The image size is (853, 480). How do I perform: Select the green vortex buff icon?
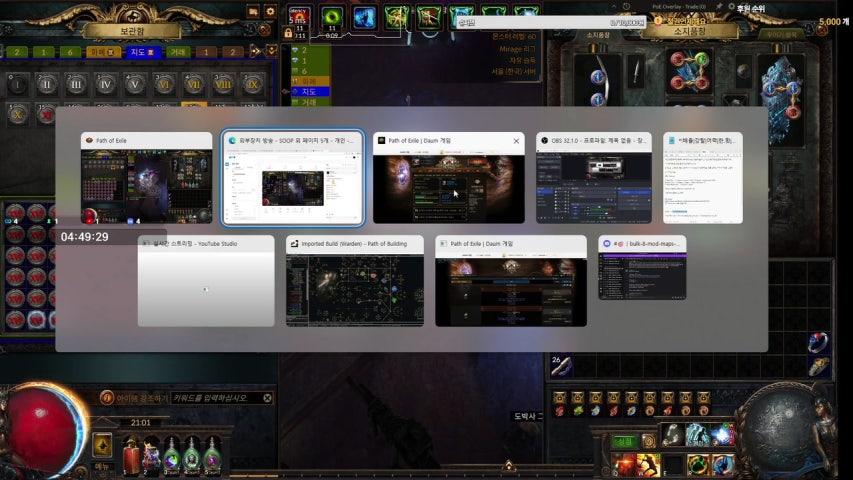(x=332, y=17)
